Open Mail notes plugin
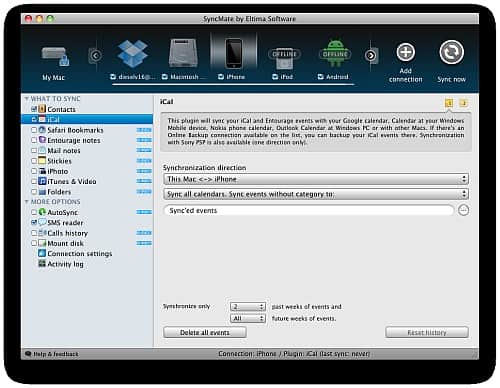500x388 pixels. click(64, 151)
